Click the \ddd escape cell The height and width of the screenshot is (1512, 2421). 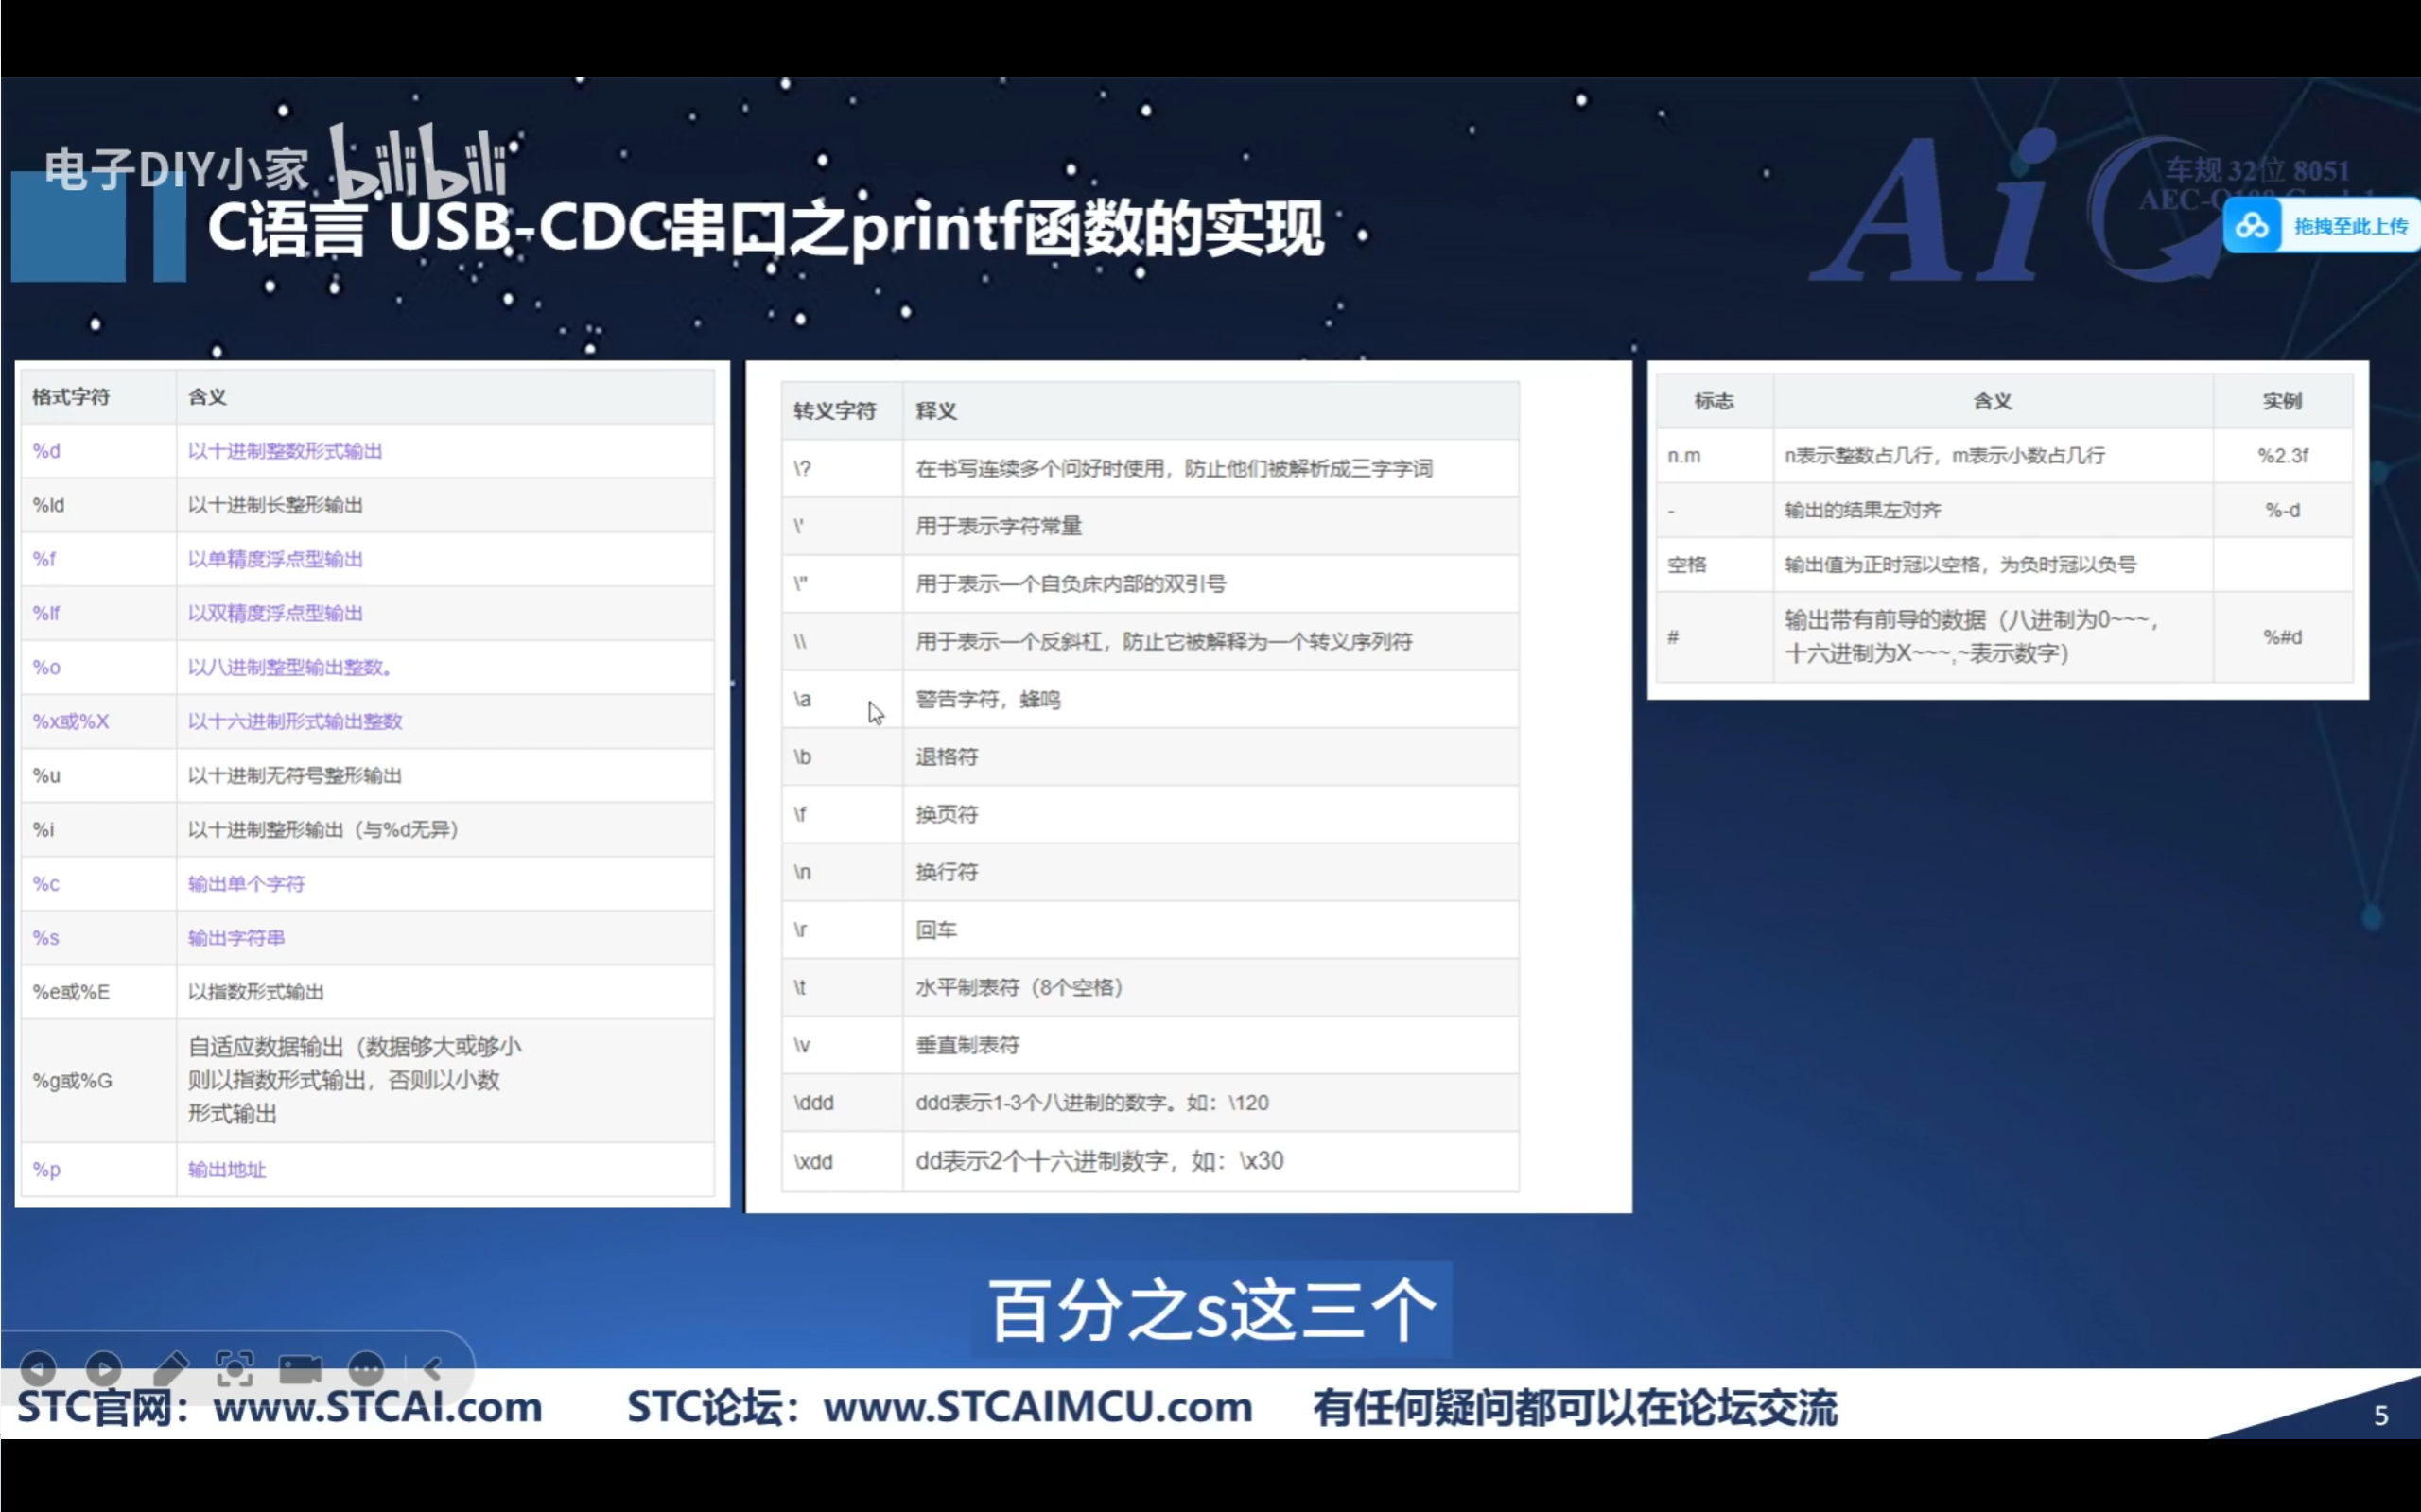tap(842, 1103)
